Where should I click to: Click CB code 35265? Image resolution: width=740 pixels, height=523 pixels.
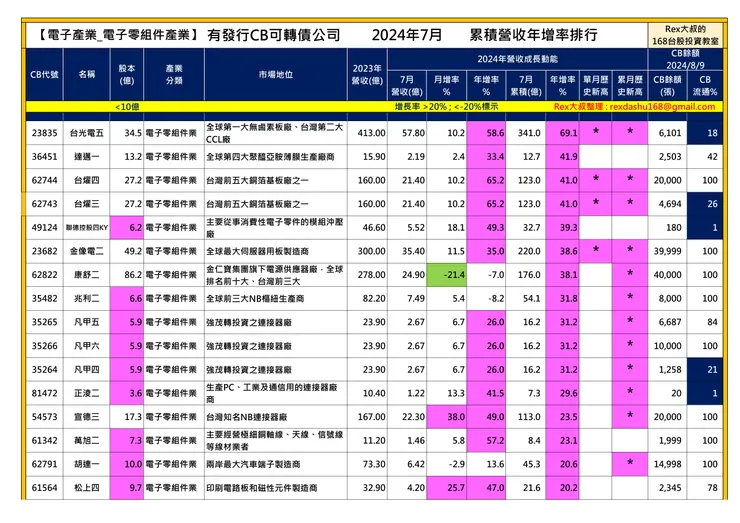(44, 322)
